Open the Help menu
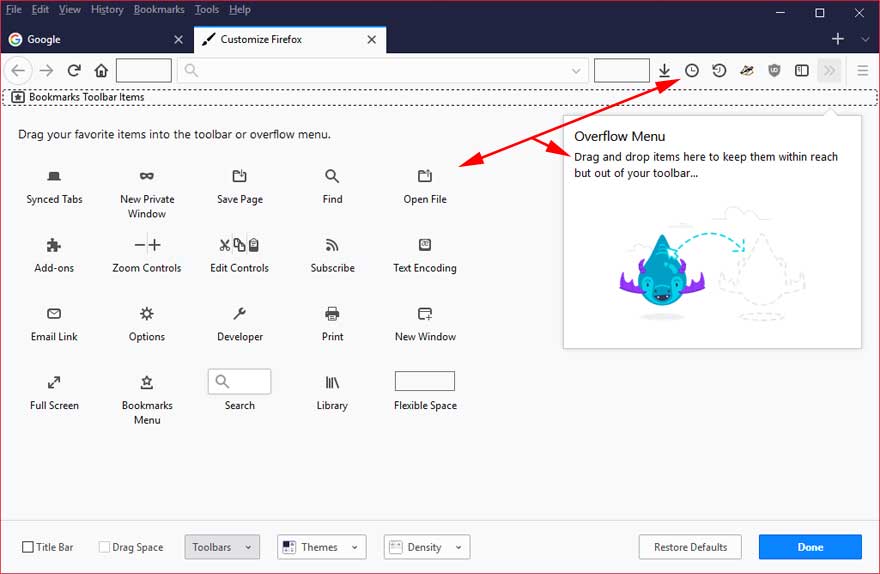 click(x=240, y=10)
